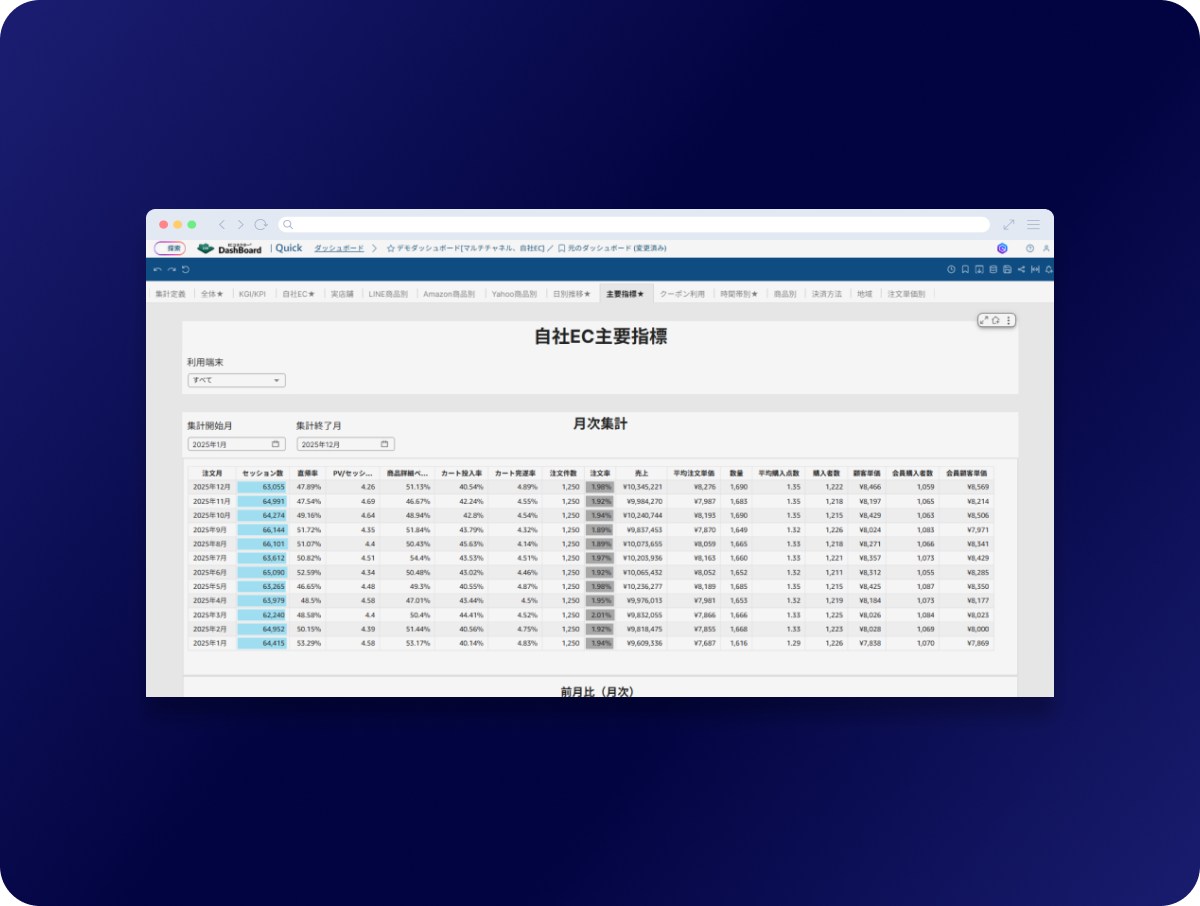
Task: Click the ダッシュボード breadcrumb link
Action: pos(339,248)
